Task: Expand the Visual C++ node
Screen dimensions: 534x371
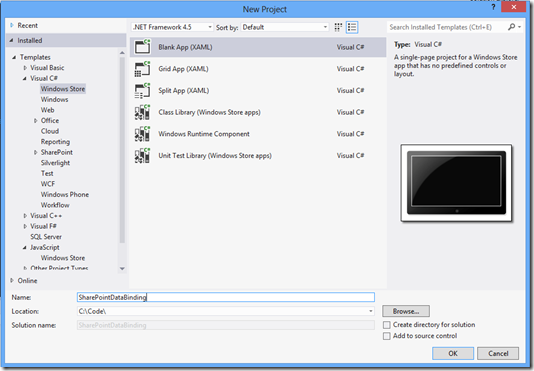Action: [25, 216]
